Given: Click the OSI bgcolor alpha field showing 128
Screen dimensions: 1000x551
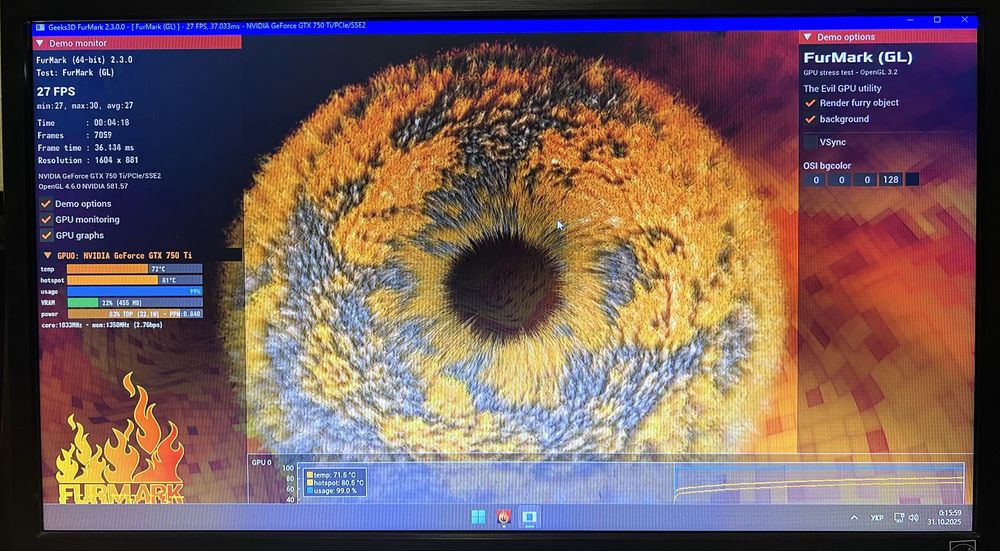Looking at the screenshot, I should (891, 180).
